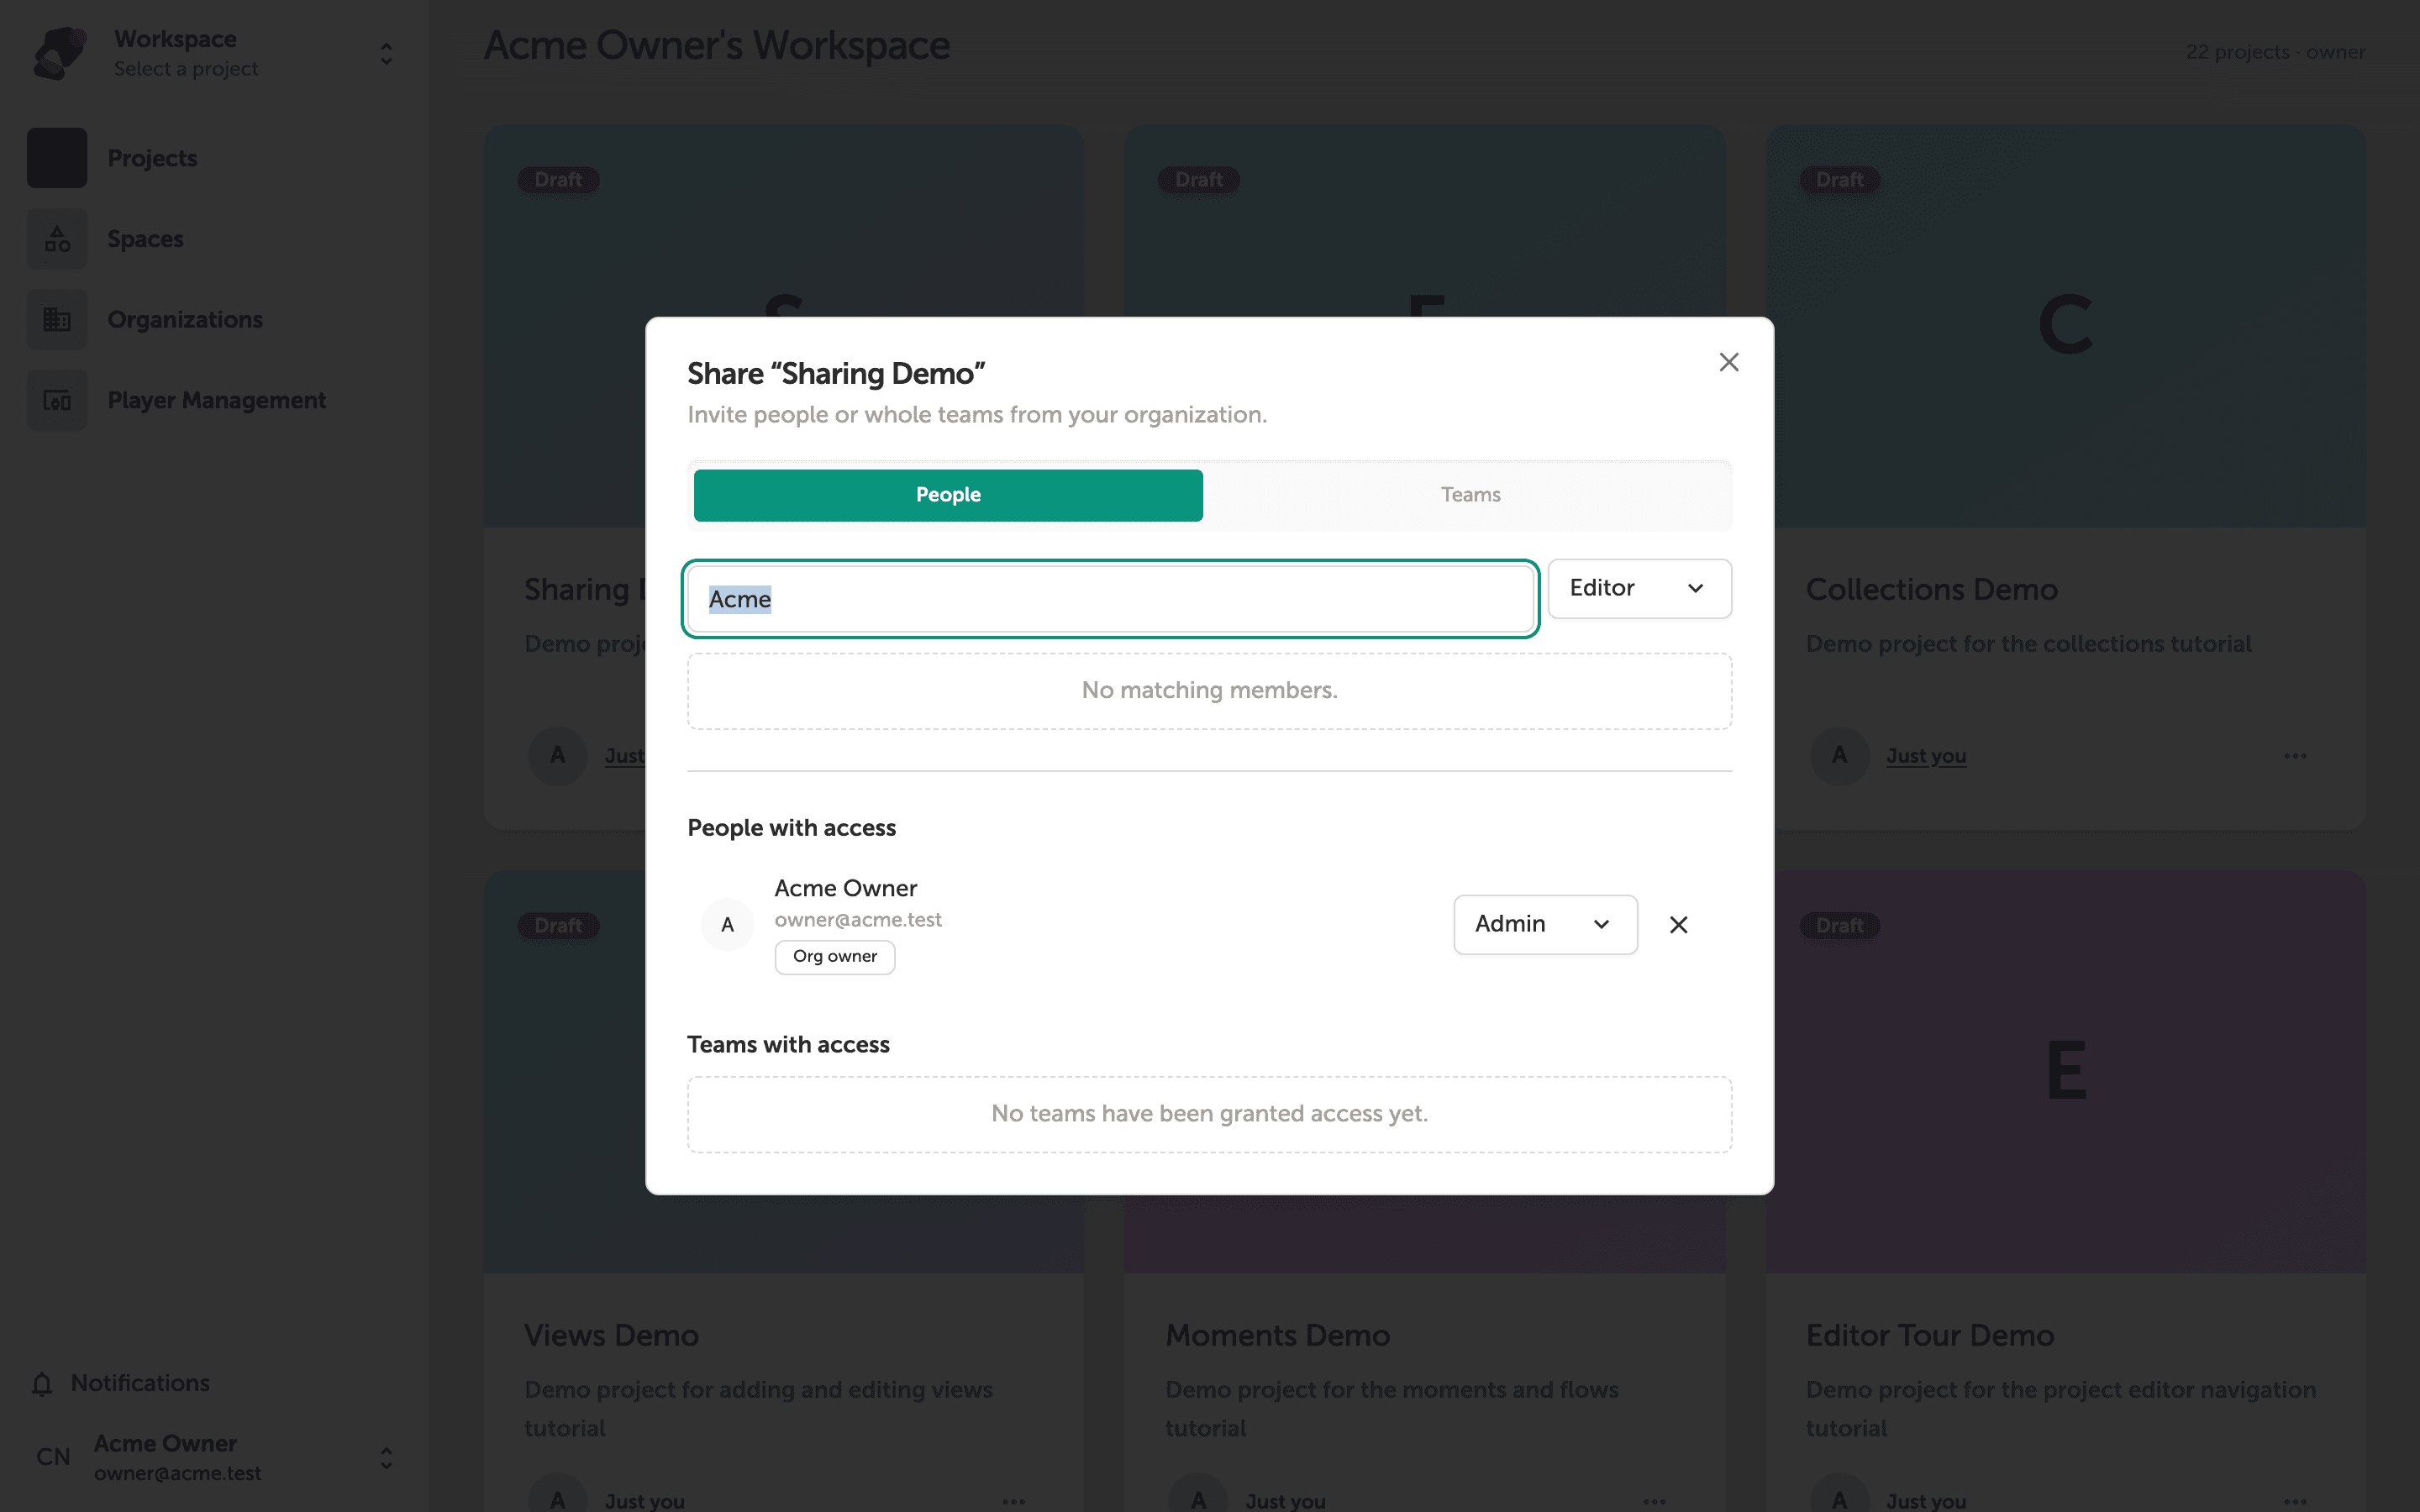Click the Player Management icon
Screen dimensions: 2420x1512
click(57, 400)
